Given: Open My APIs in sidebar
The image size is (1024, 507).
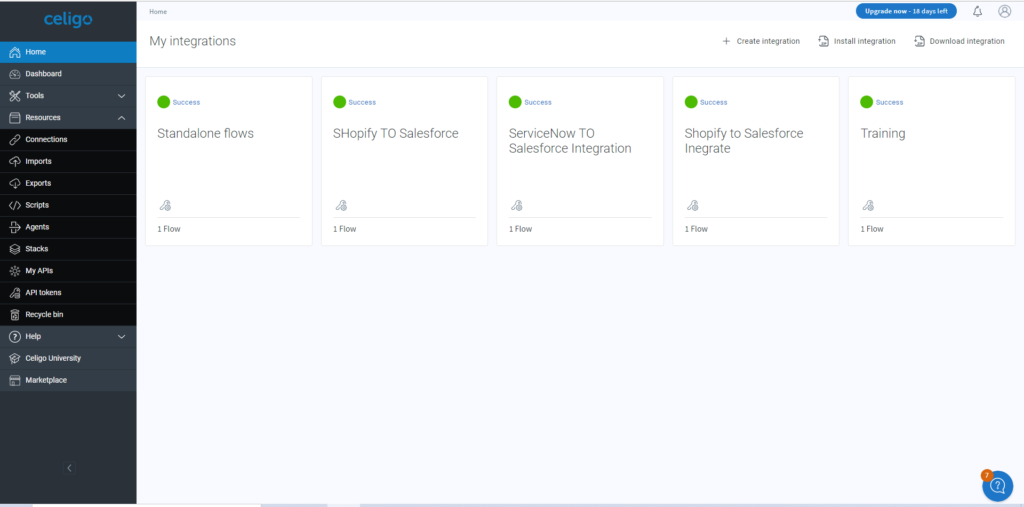Looking at the screenshot, I should 68,271.
